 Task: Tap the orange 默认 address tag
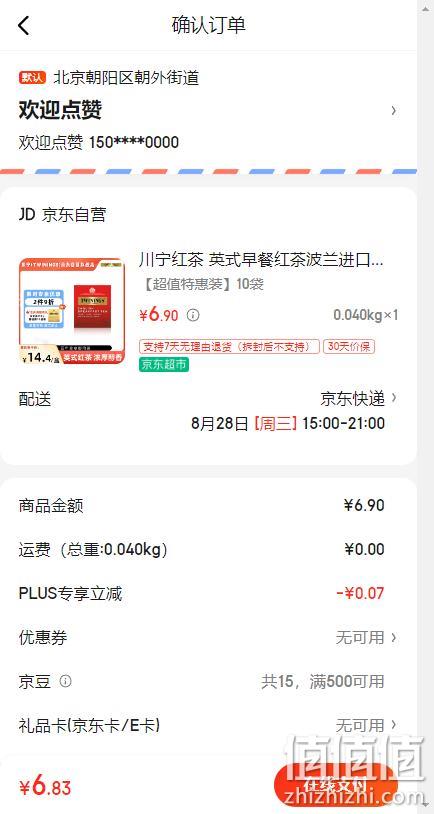[x=33, y=78]
